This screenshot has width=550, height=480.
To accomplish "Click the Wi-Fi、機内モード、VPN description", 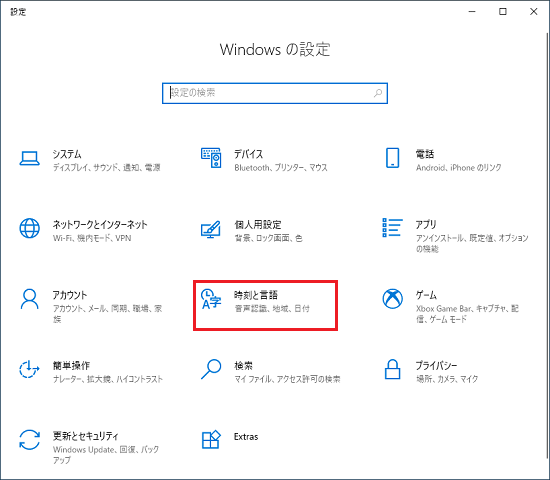I will pos(92,238).
